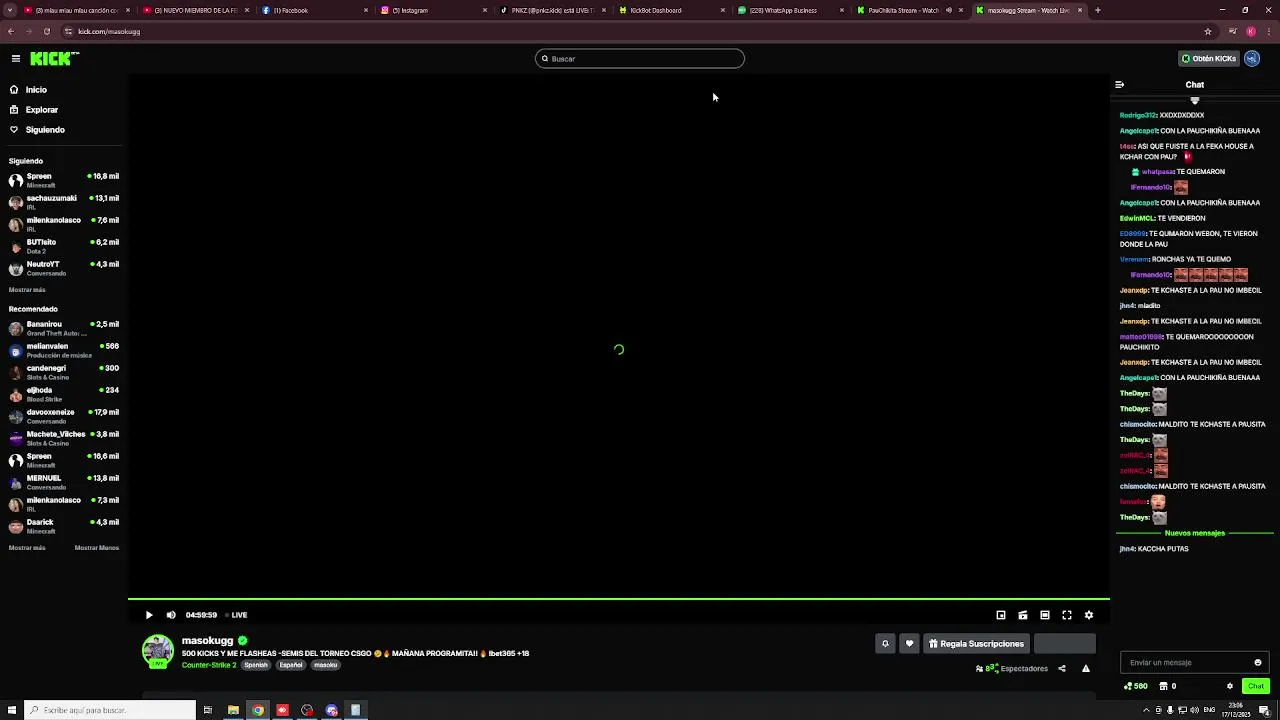Reload the kick.com page
The width and height of the screenshot is (1280, 720).
pos(46,31)
